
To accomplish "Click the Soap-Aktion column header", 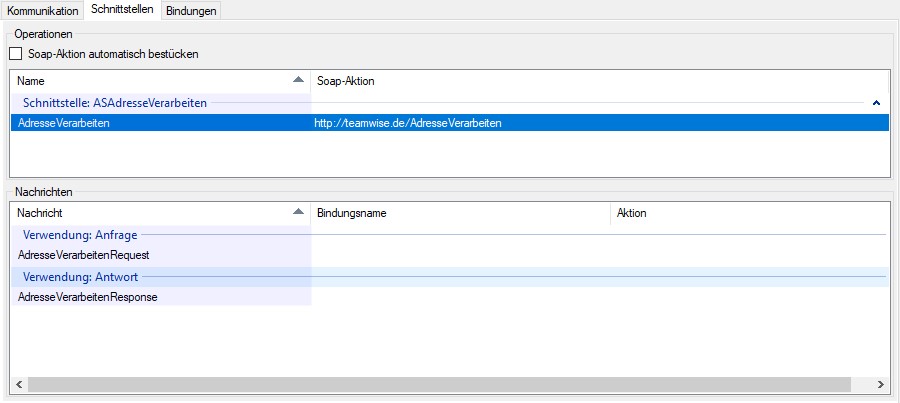I will click(x=345, y=80).
